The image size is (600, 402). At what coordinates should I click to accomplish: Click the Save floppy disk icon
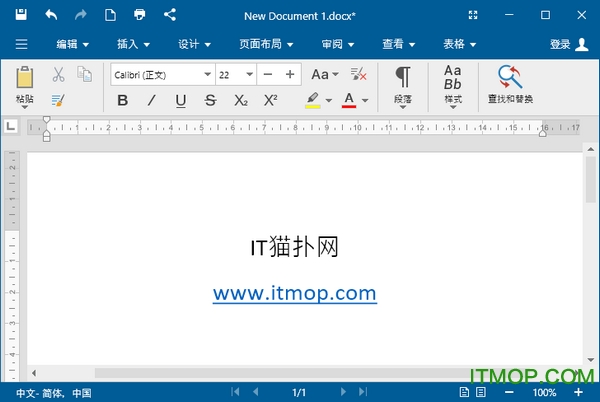pos(21,15)
